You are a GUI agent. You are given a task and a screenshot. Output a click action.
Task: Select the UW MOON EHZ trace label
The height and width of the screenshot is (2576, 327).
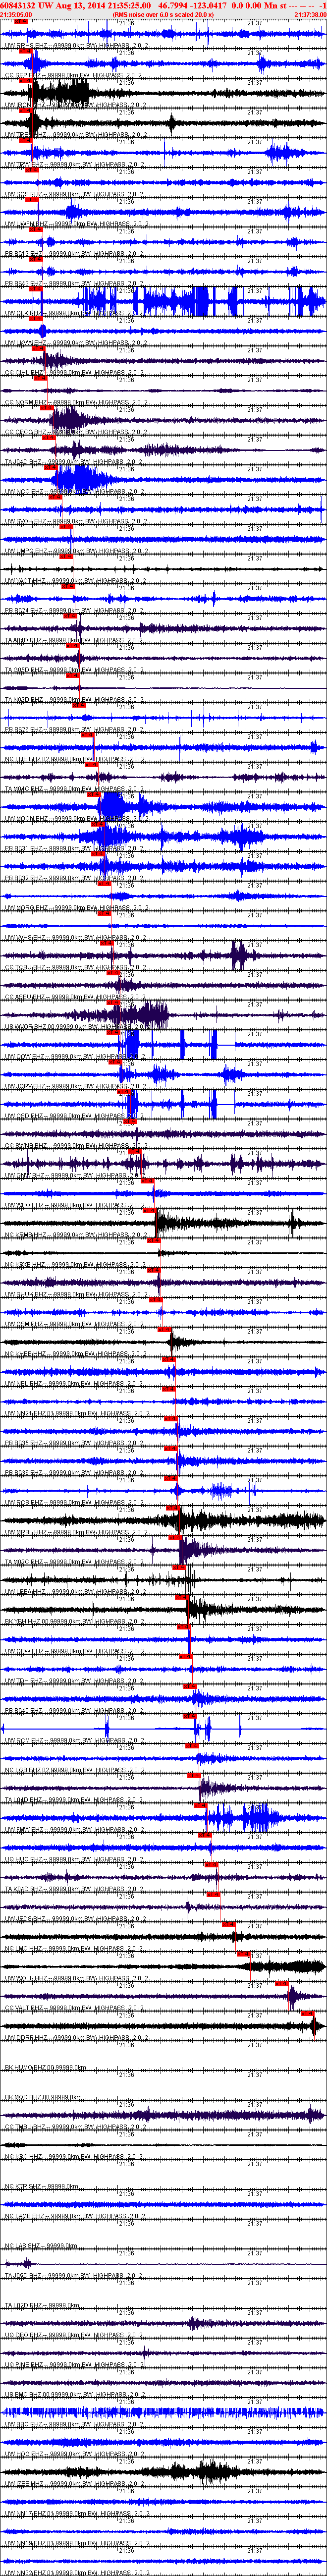click(77, 818)
